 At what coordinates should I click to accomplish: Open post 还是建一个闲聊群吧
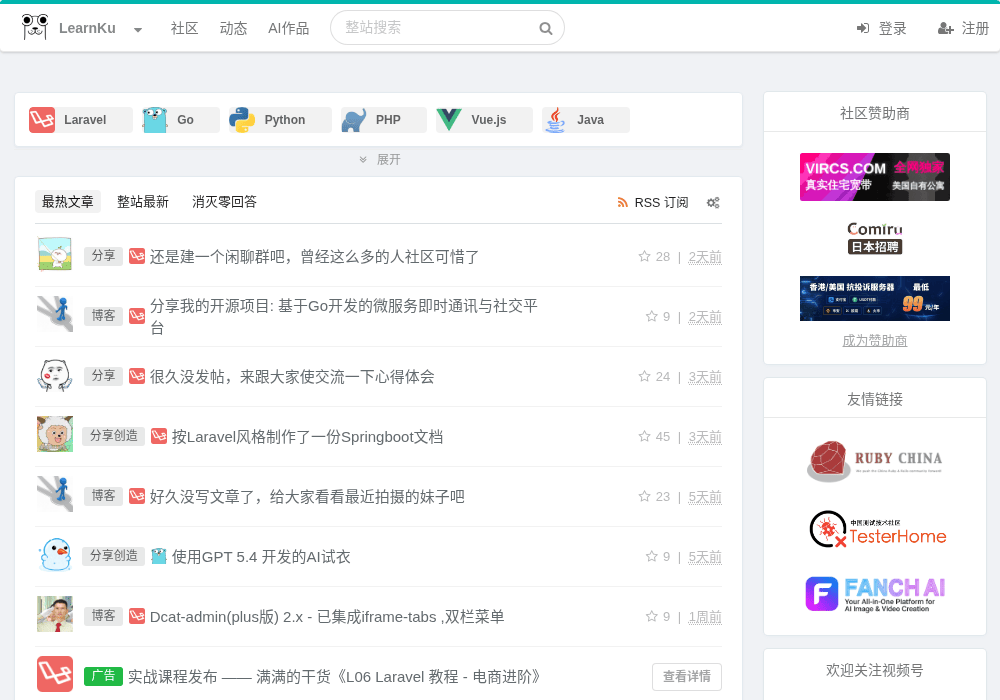pos(314,257)
